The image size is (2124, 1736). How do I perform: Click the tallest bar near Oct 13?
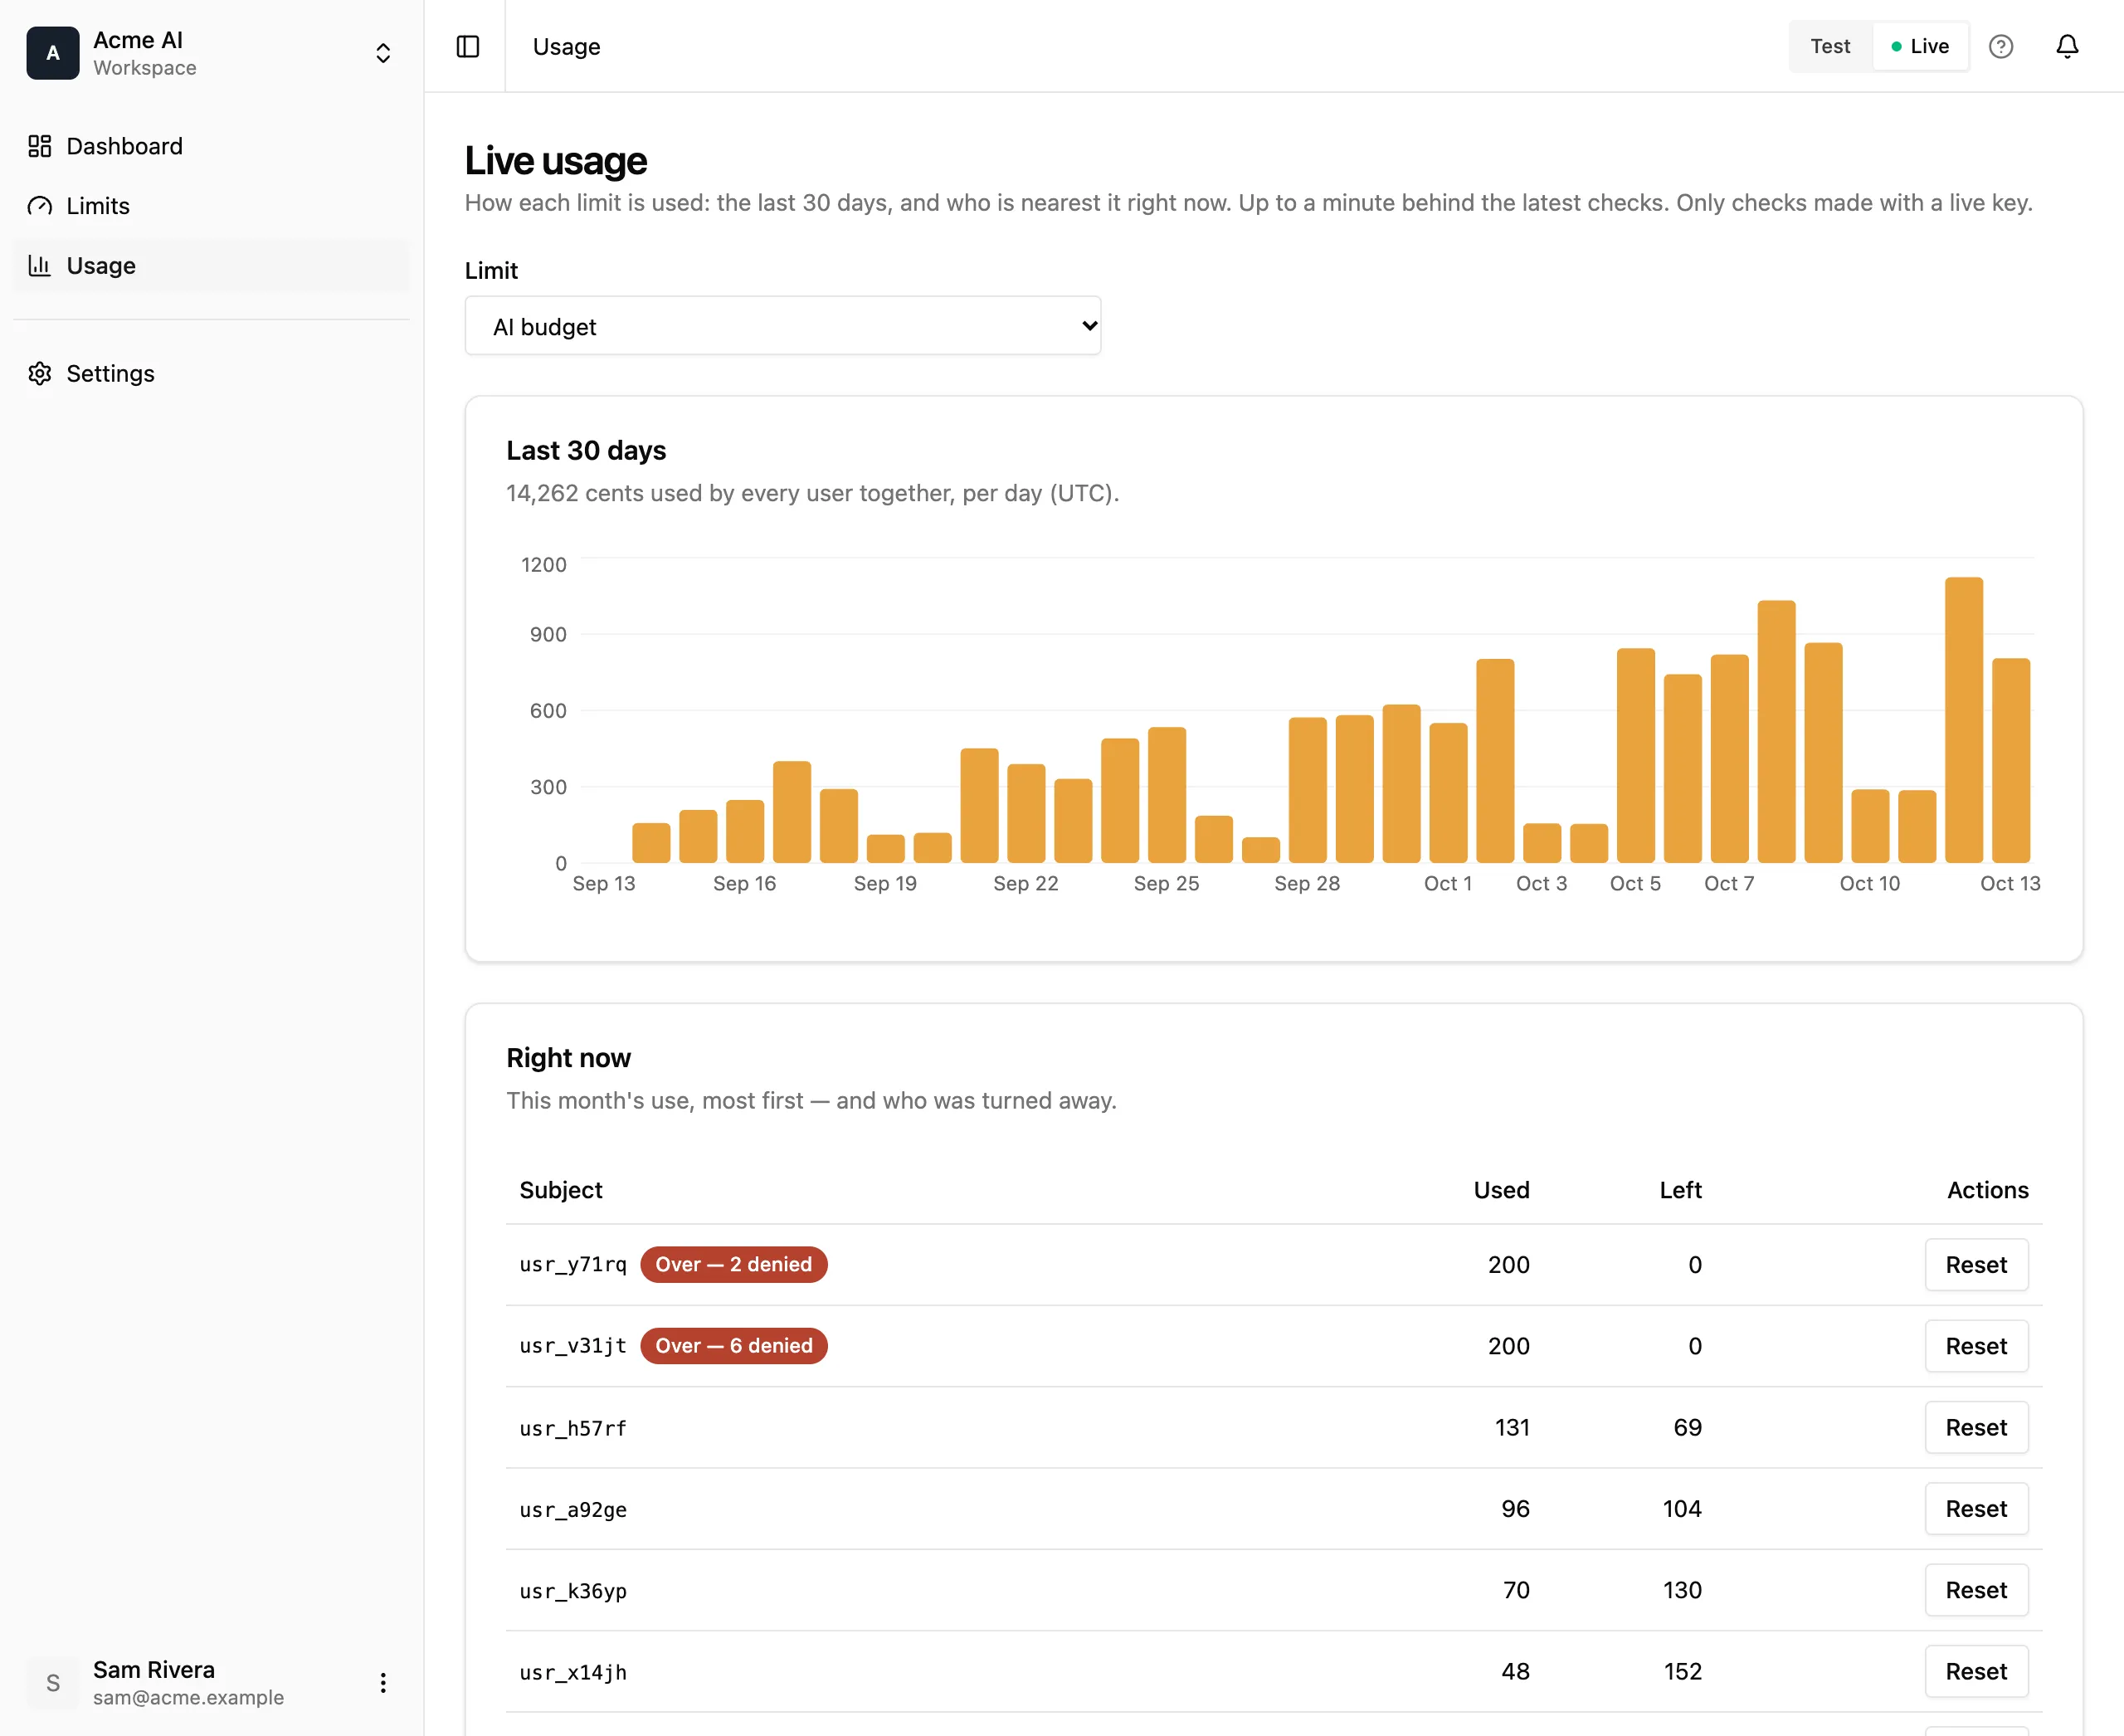[1963, 720]
